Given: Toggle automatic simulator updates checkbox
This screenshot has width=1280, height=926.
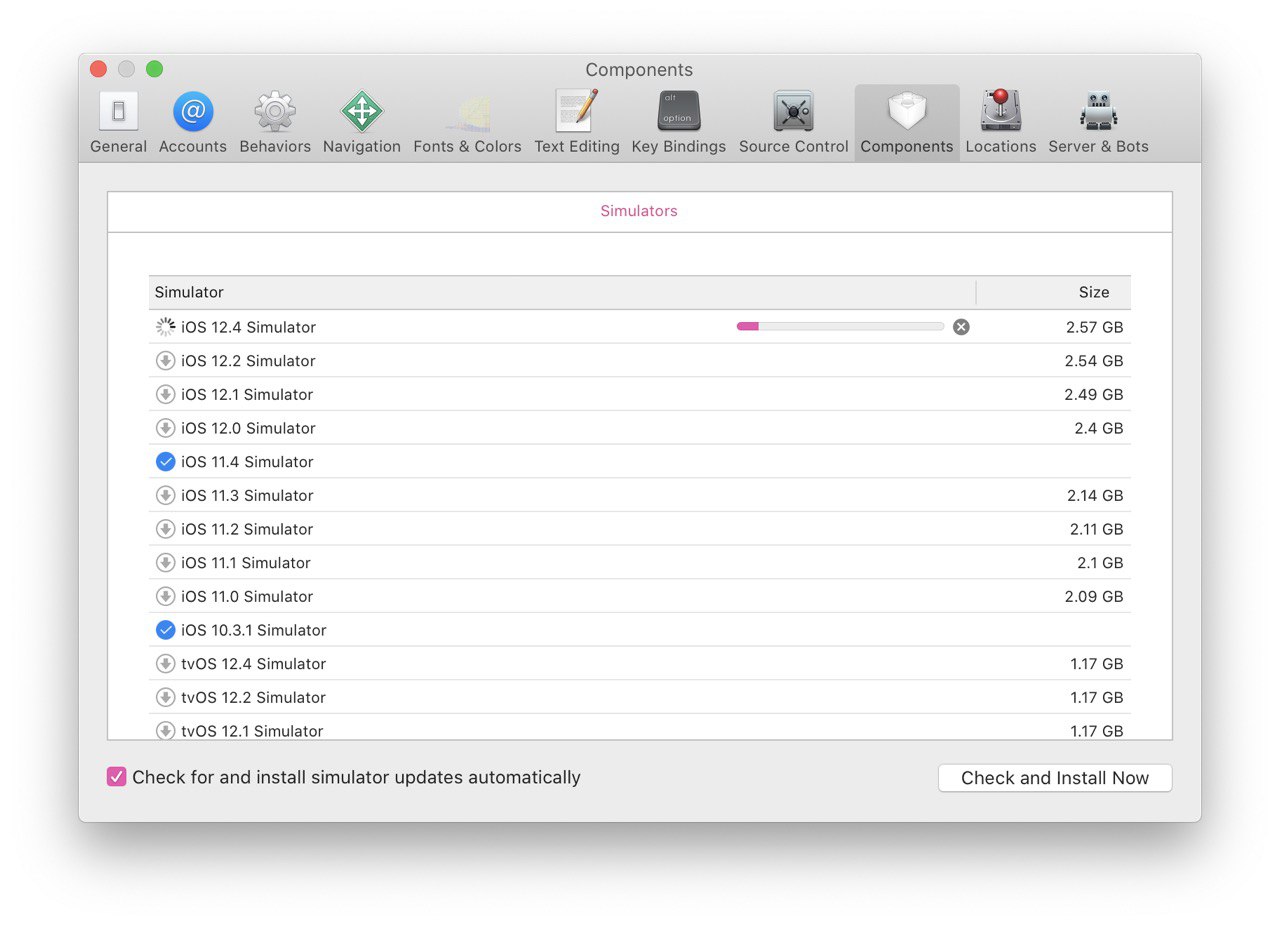Looking at the screenshot, I should point(117,777).
